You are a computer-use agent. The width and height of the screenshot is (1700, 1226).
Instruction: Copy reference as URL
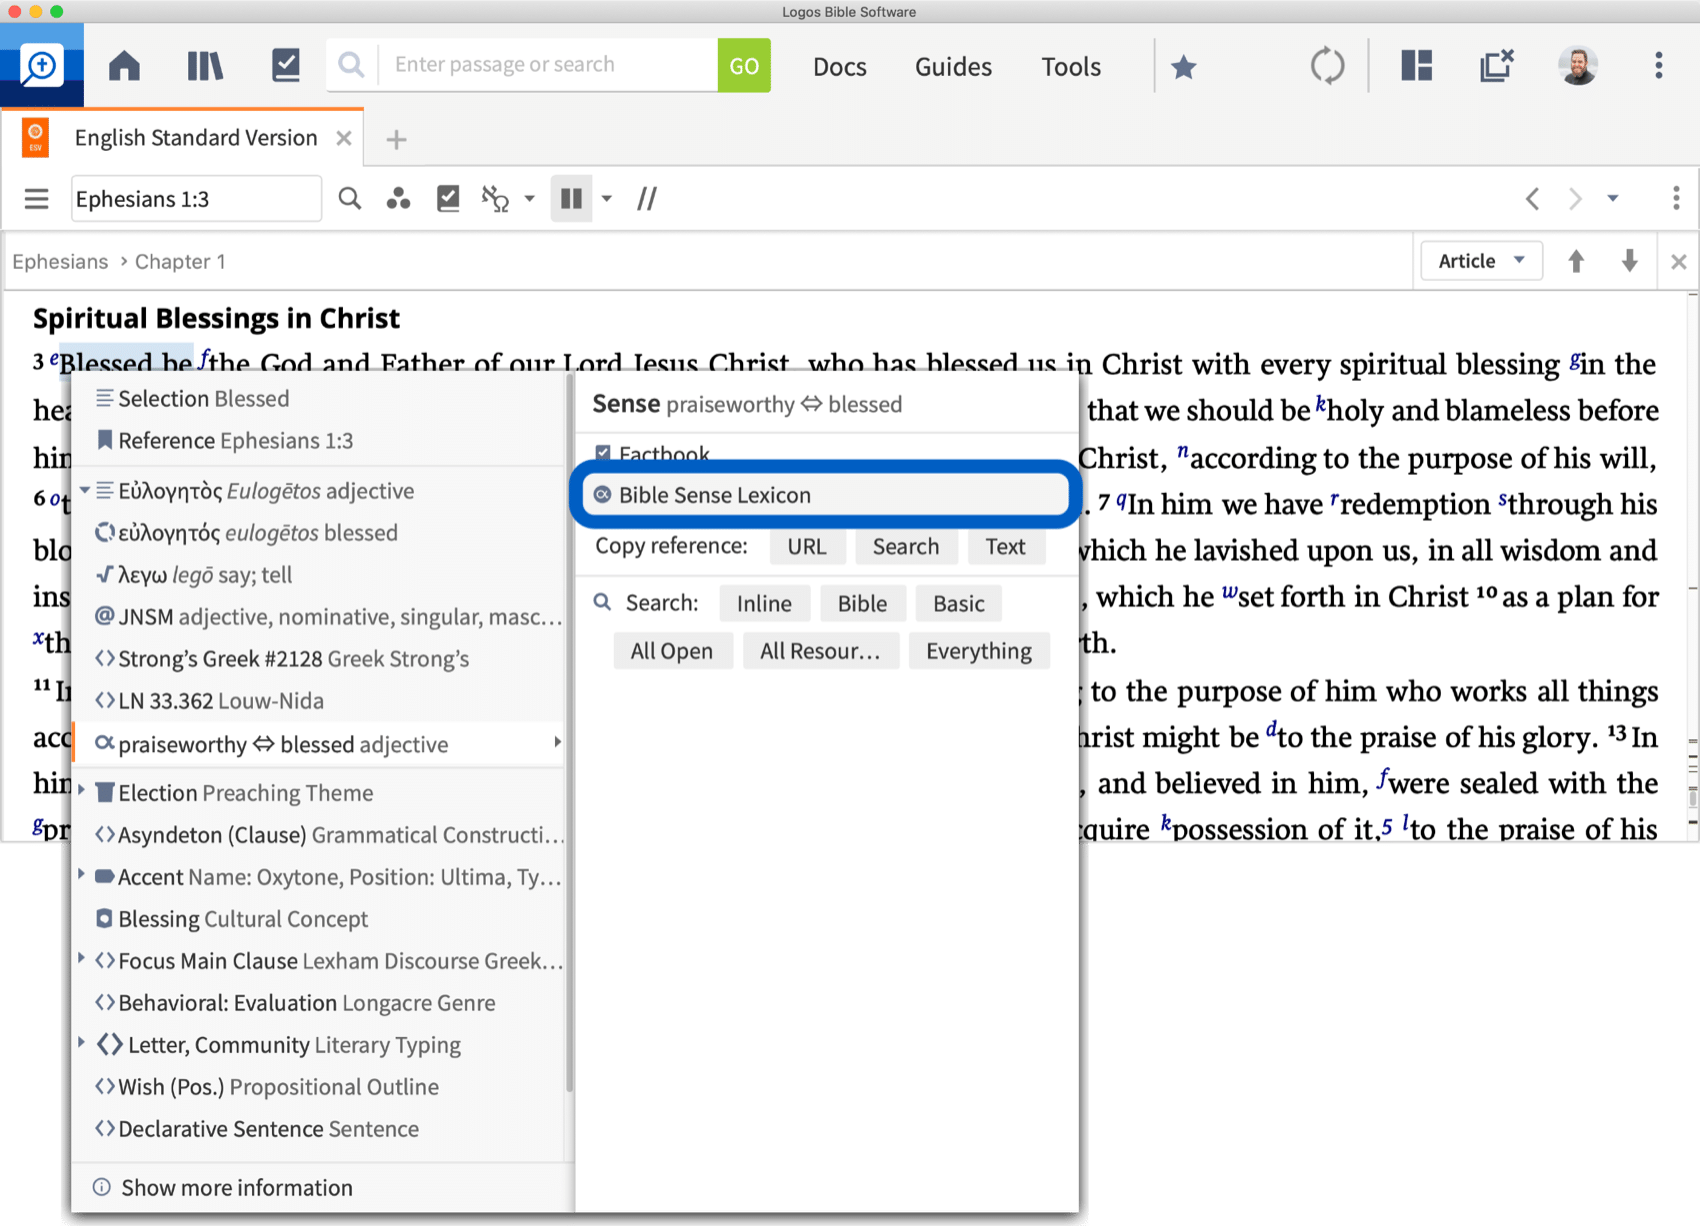click(x=807, y=547)
